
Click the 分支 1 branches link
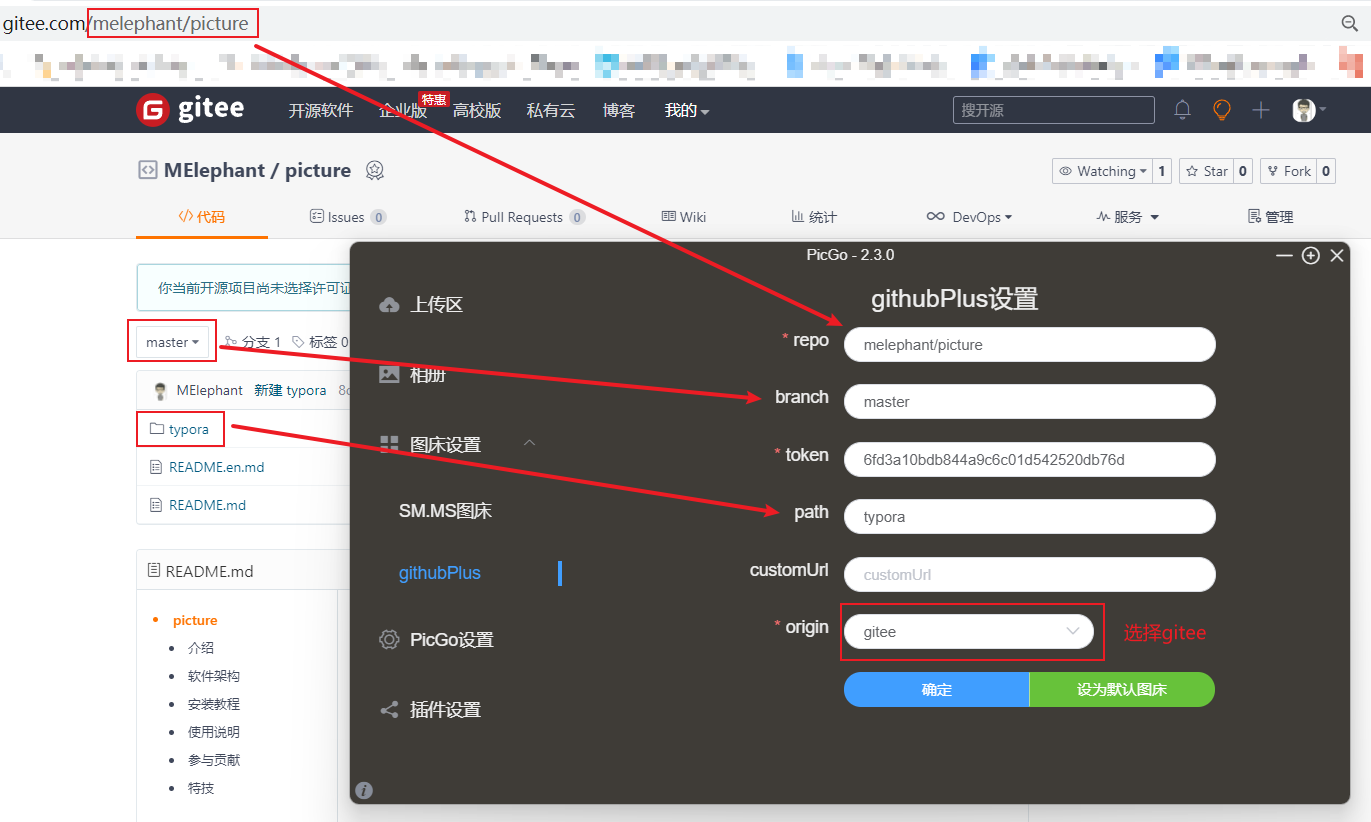point(254,342)
